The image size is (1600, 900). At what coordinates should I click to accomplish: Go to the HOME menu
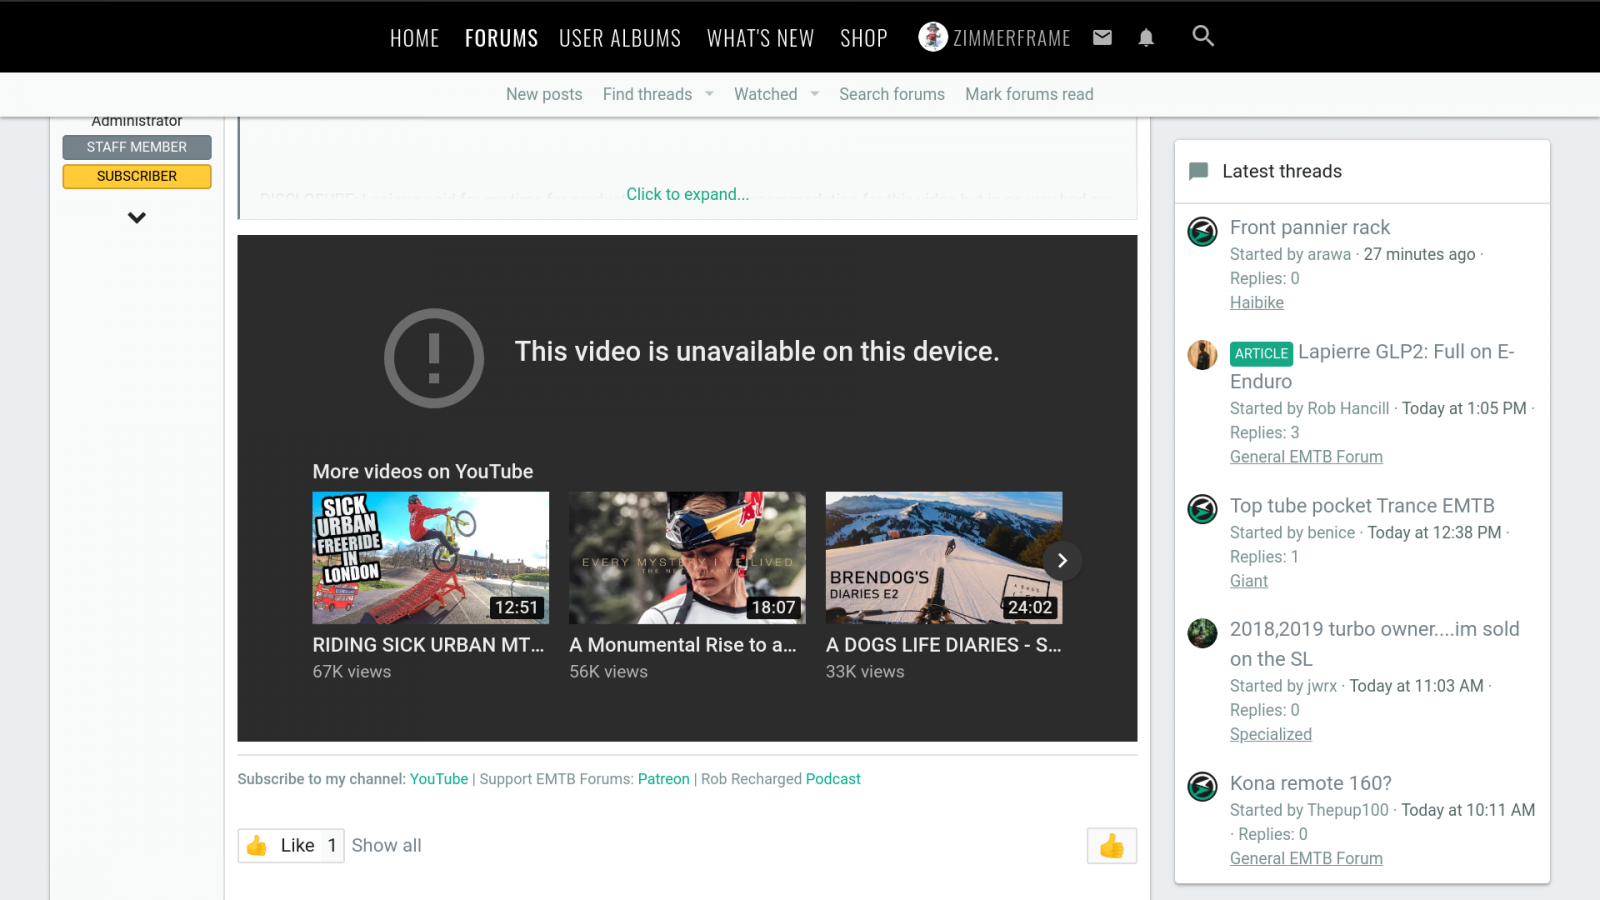pos(415,38)
